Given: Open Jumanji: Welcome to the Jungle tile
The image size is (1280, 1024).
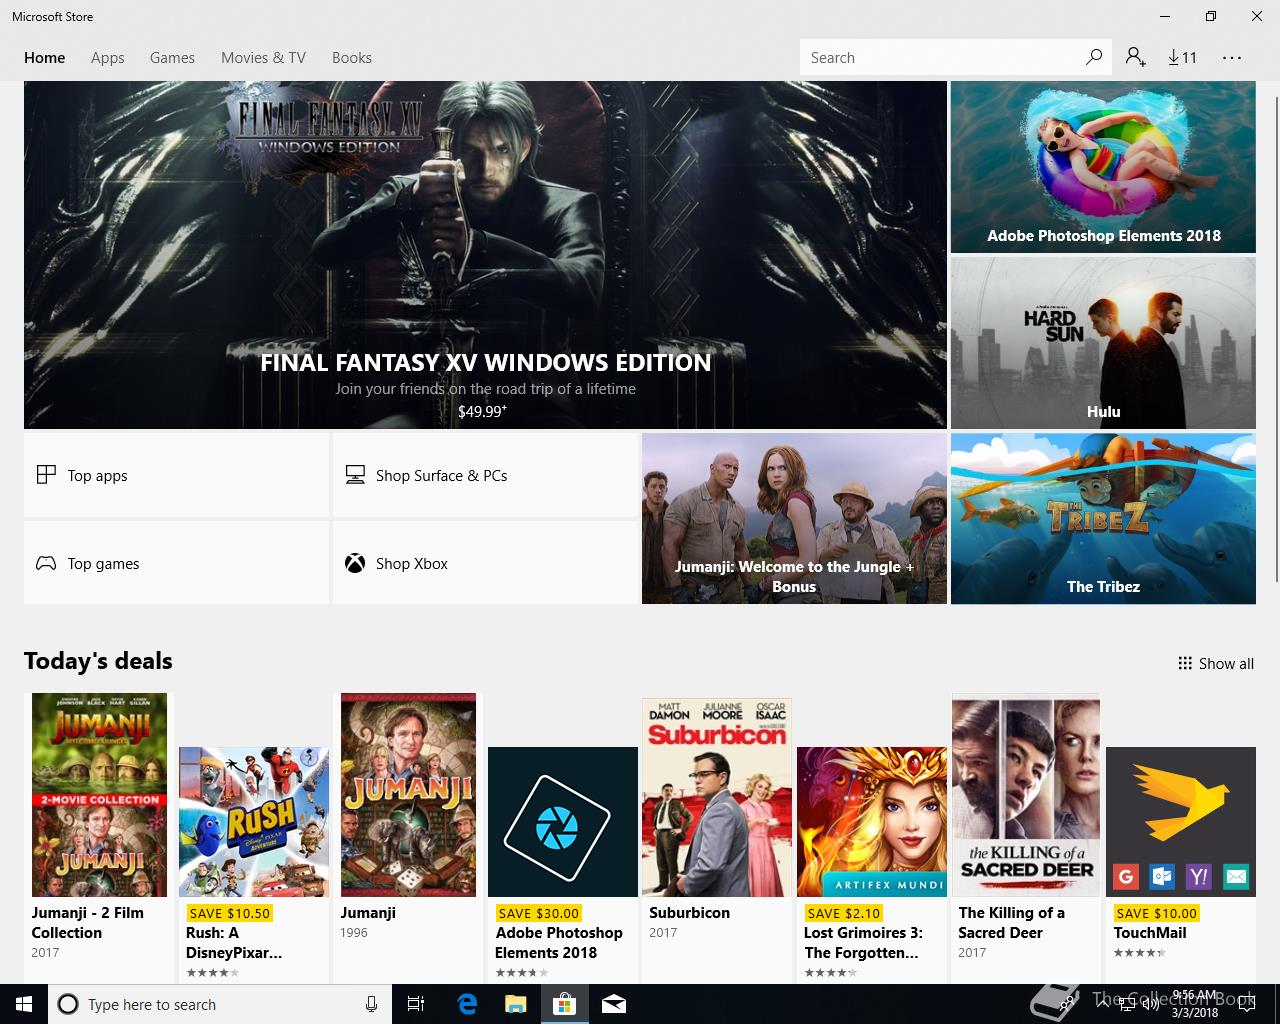Looking at the screenshot, I should point(794,518).
